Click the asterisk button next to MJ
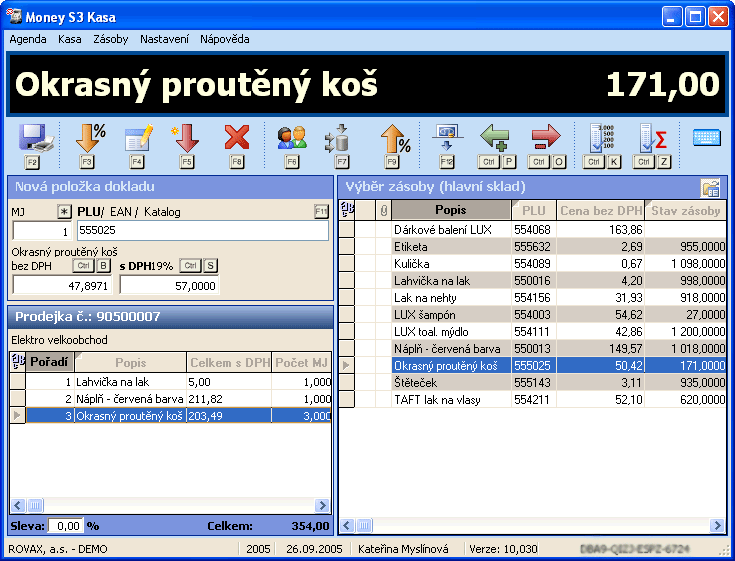Screen dimensions: 735x561 64,212
